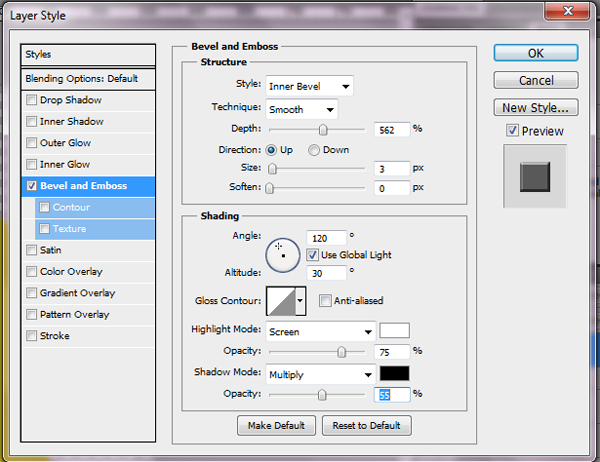Click the black shadow color swatch
600x462 pixels.
[395, 374]
